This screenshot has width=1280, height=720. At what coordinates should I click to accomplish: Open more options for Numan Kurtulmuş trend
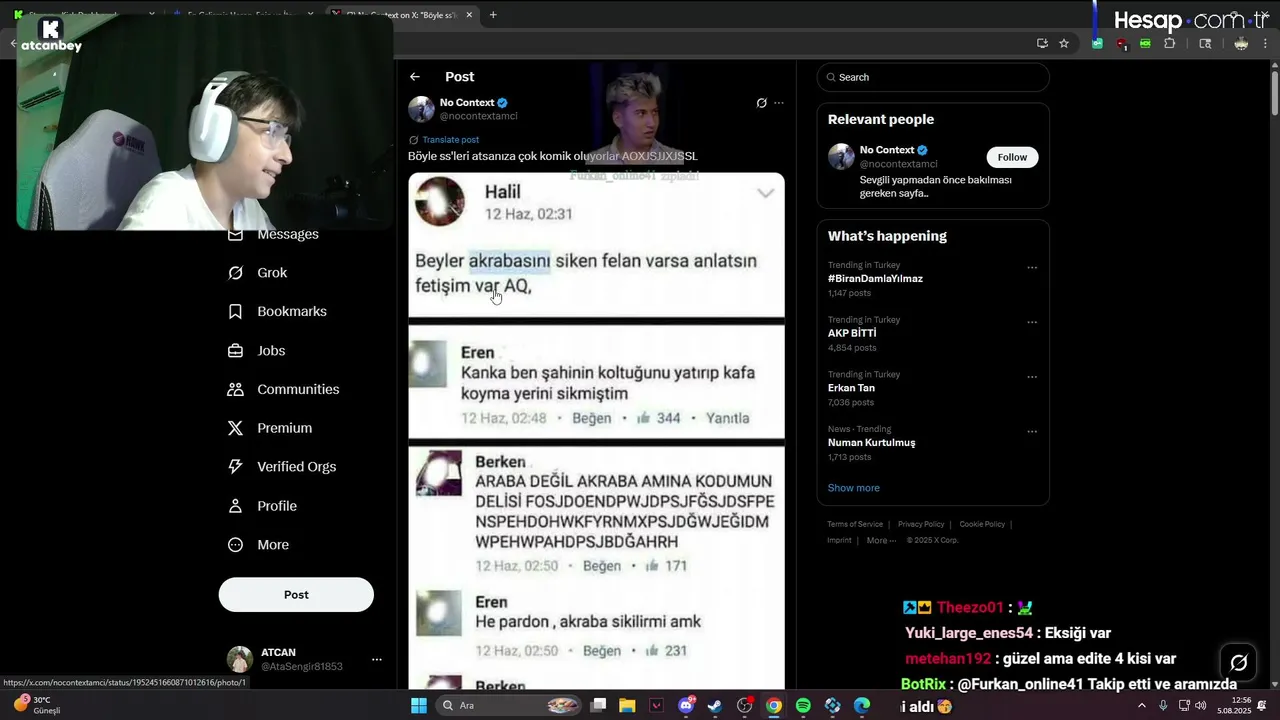(1032, 432)
